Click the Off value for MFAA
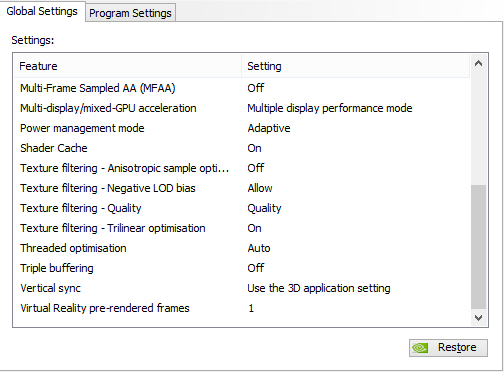 click(x=256, y=88)
